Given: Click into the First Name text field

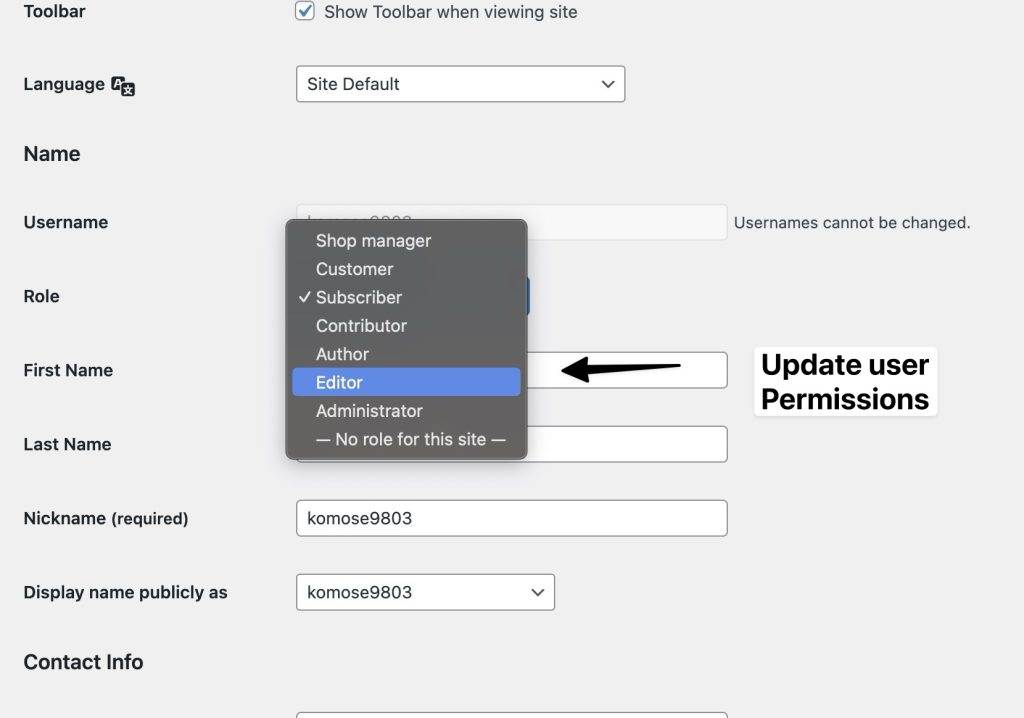Looking at the screenshot, I should [x=640, y=370].
